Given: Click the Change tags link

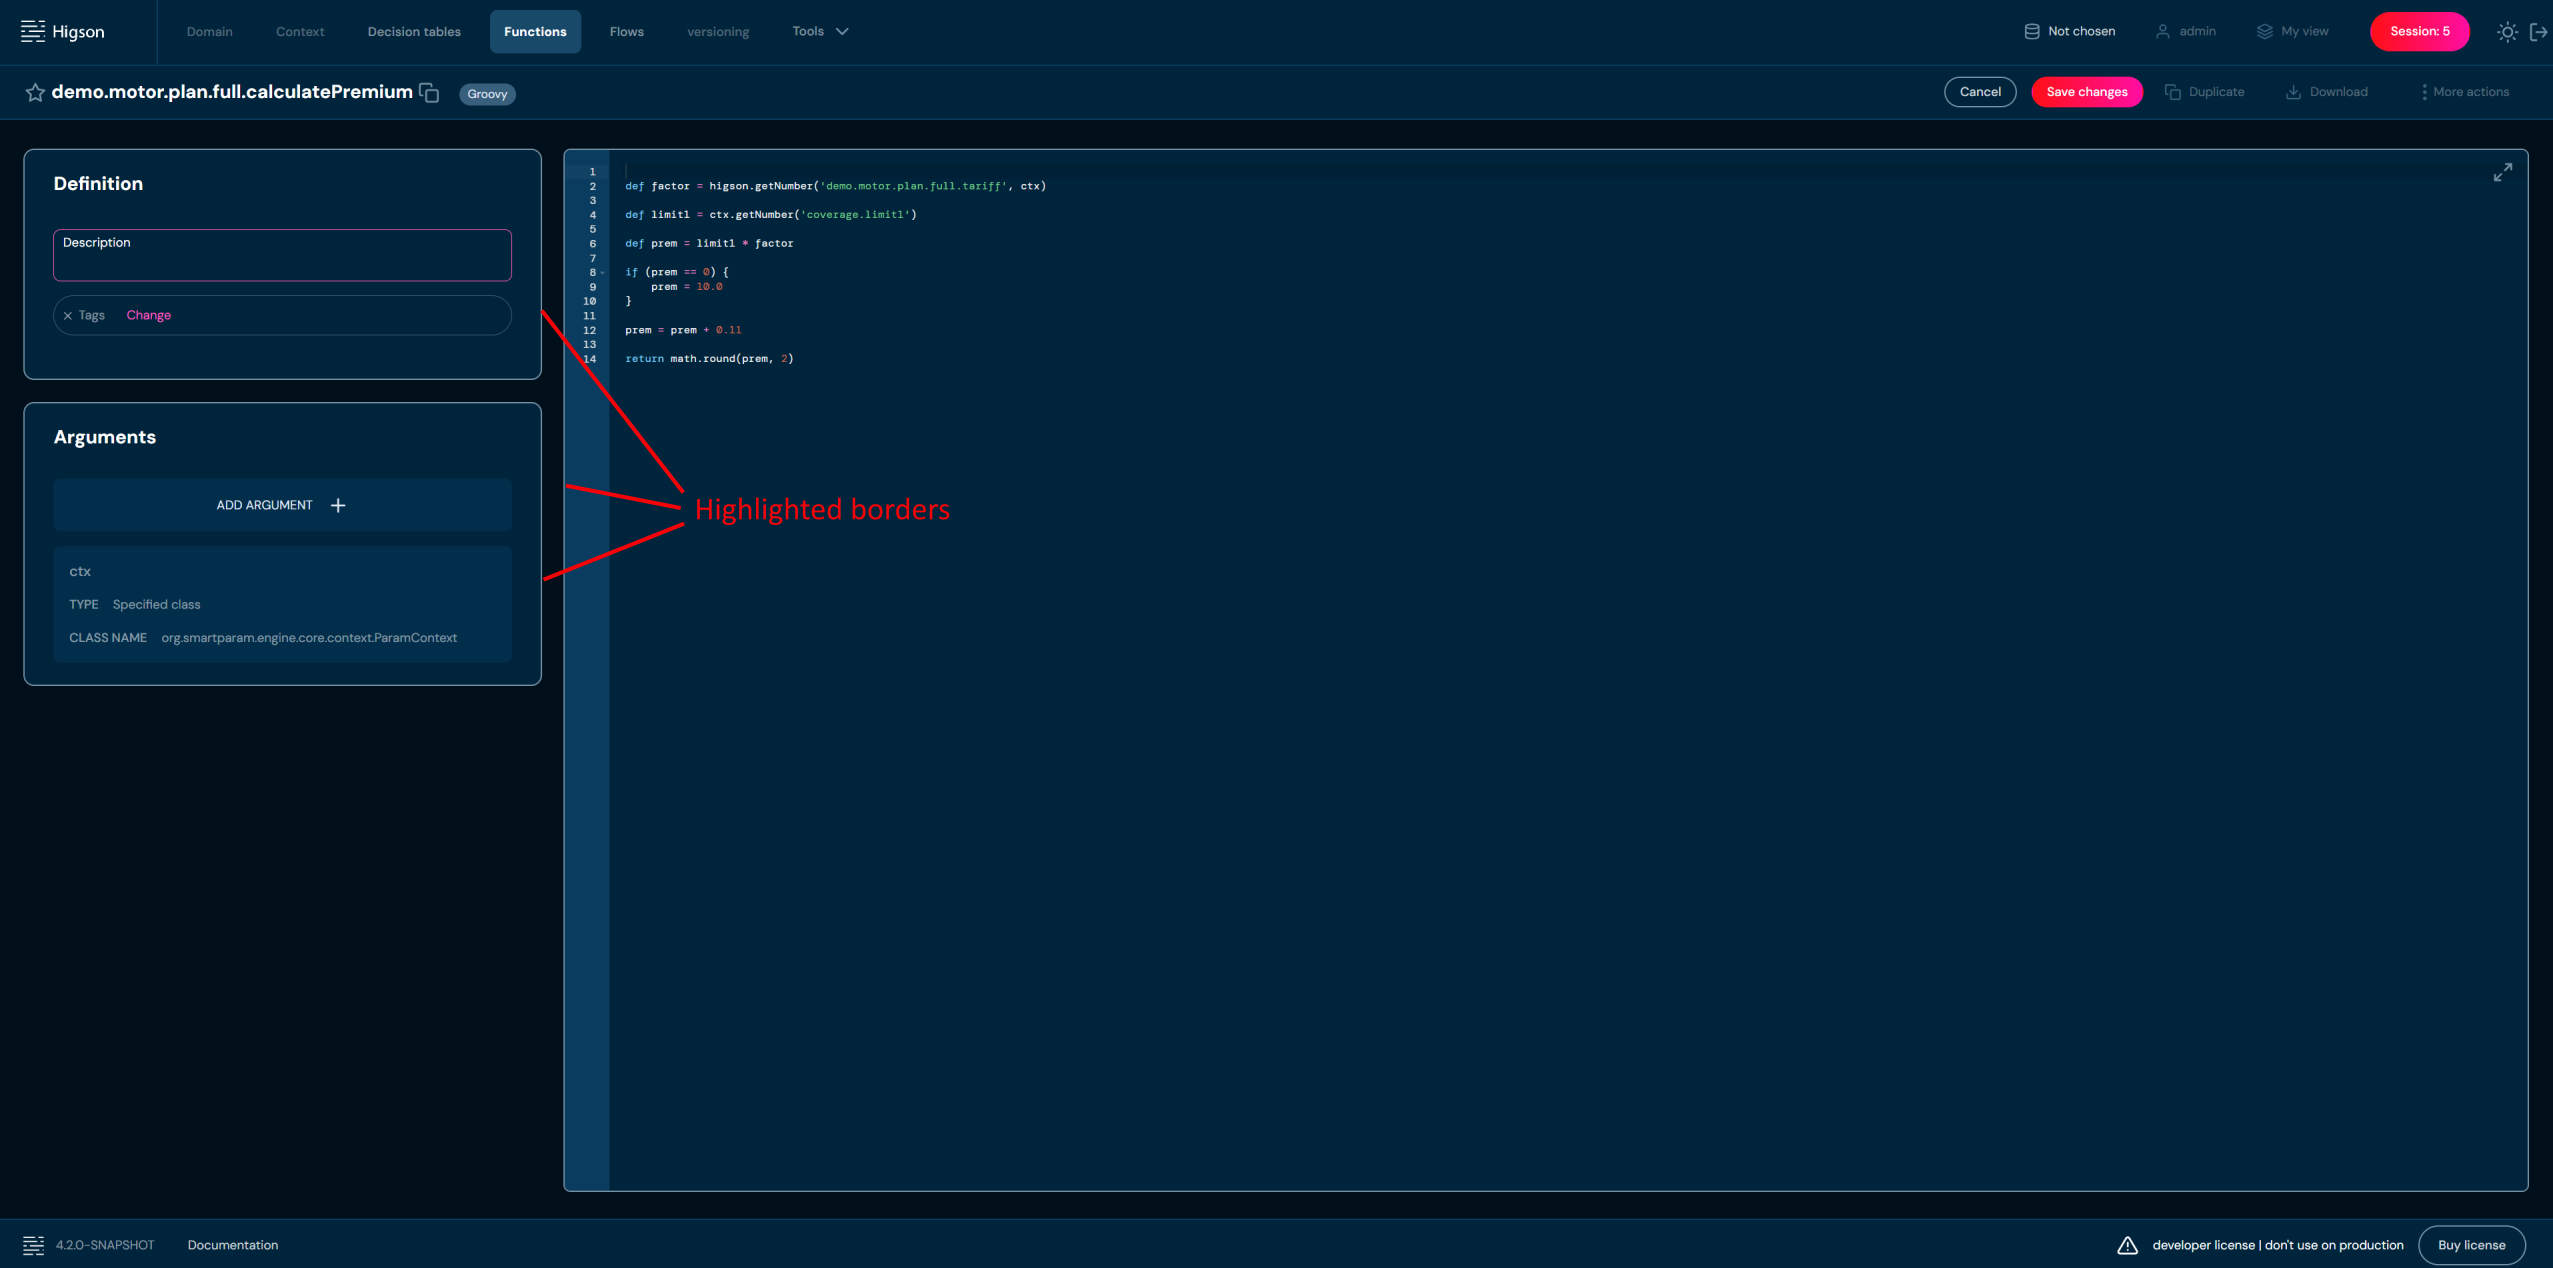Looking at the screenshot, I should tap(148, 316).
